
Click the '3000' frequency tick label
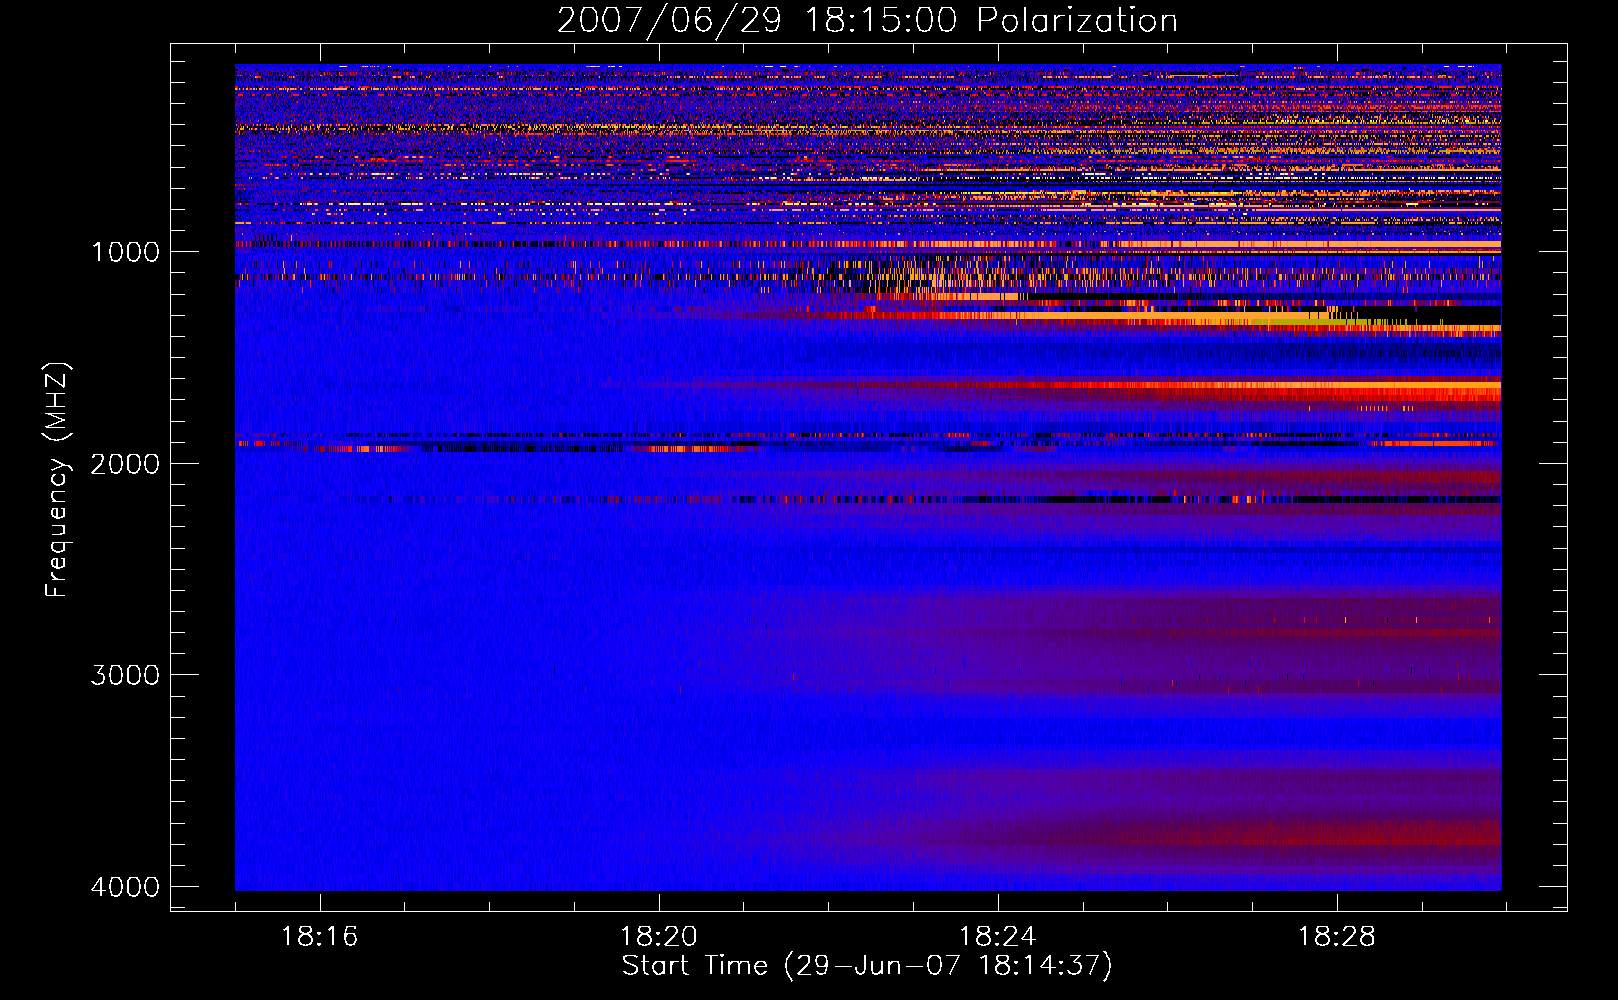pyautogui.click(x=125, y=674)
